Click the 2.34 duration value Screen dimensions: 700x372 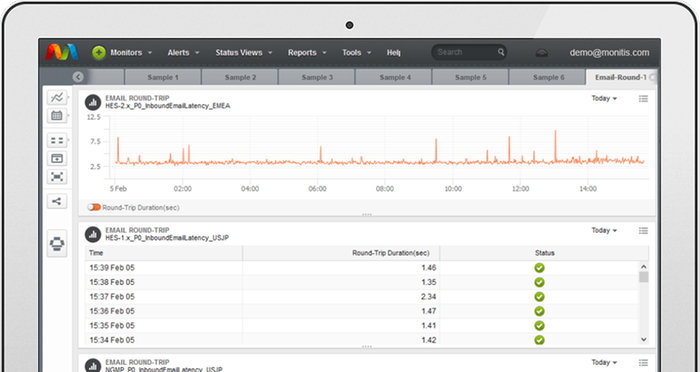click(x=429, y=297)
